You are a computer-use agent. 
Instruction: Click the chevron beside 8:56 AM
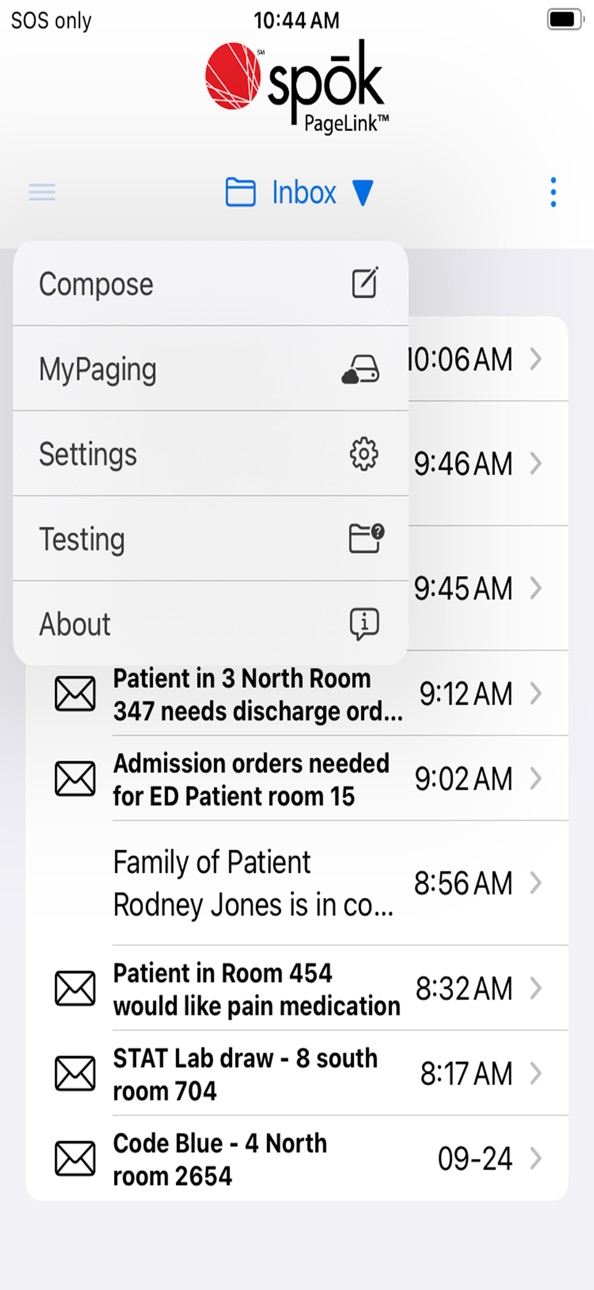(x=536, y=883)
